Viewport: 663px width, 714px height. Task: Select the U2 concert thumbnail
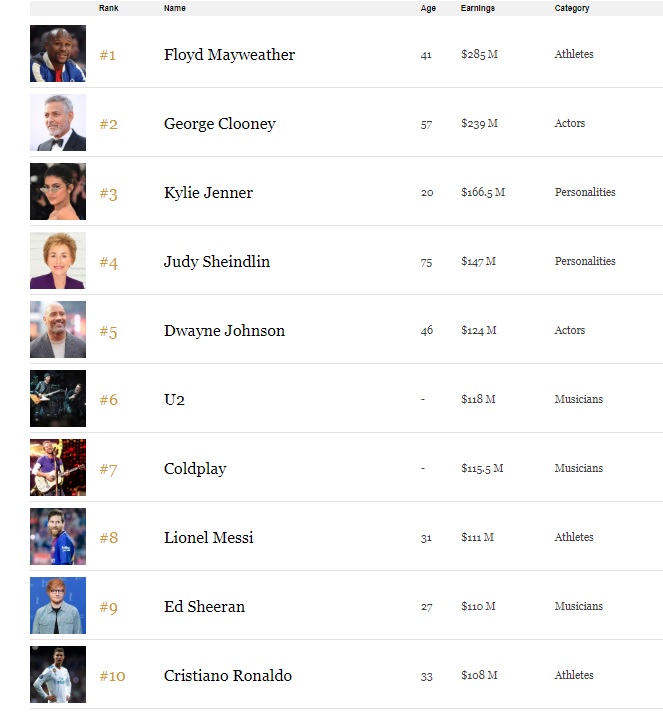click(x=58, y=399)
